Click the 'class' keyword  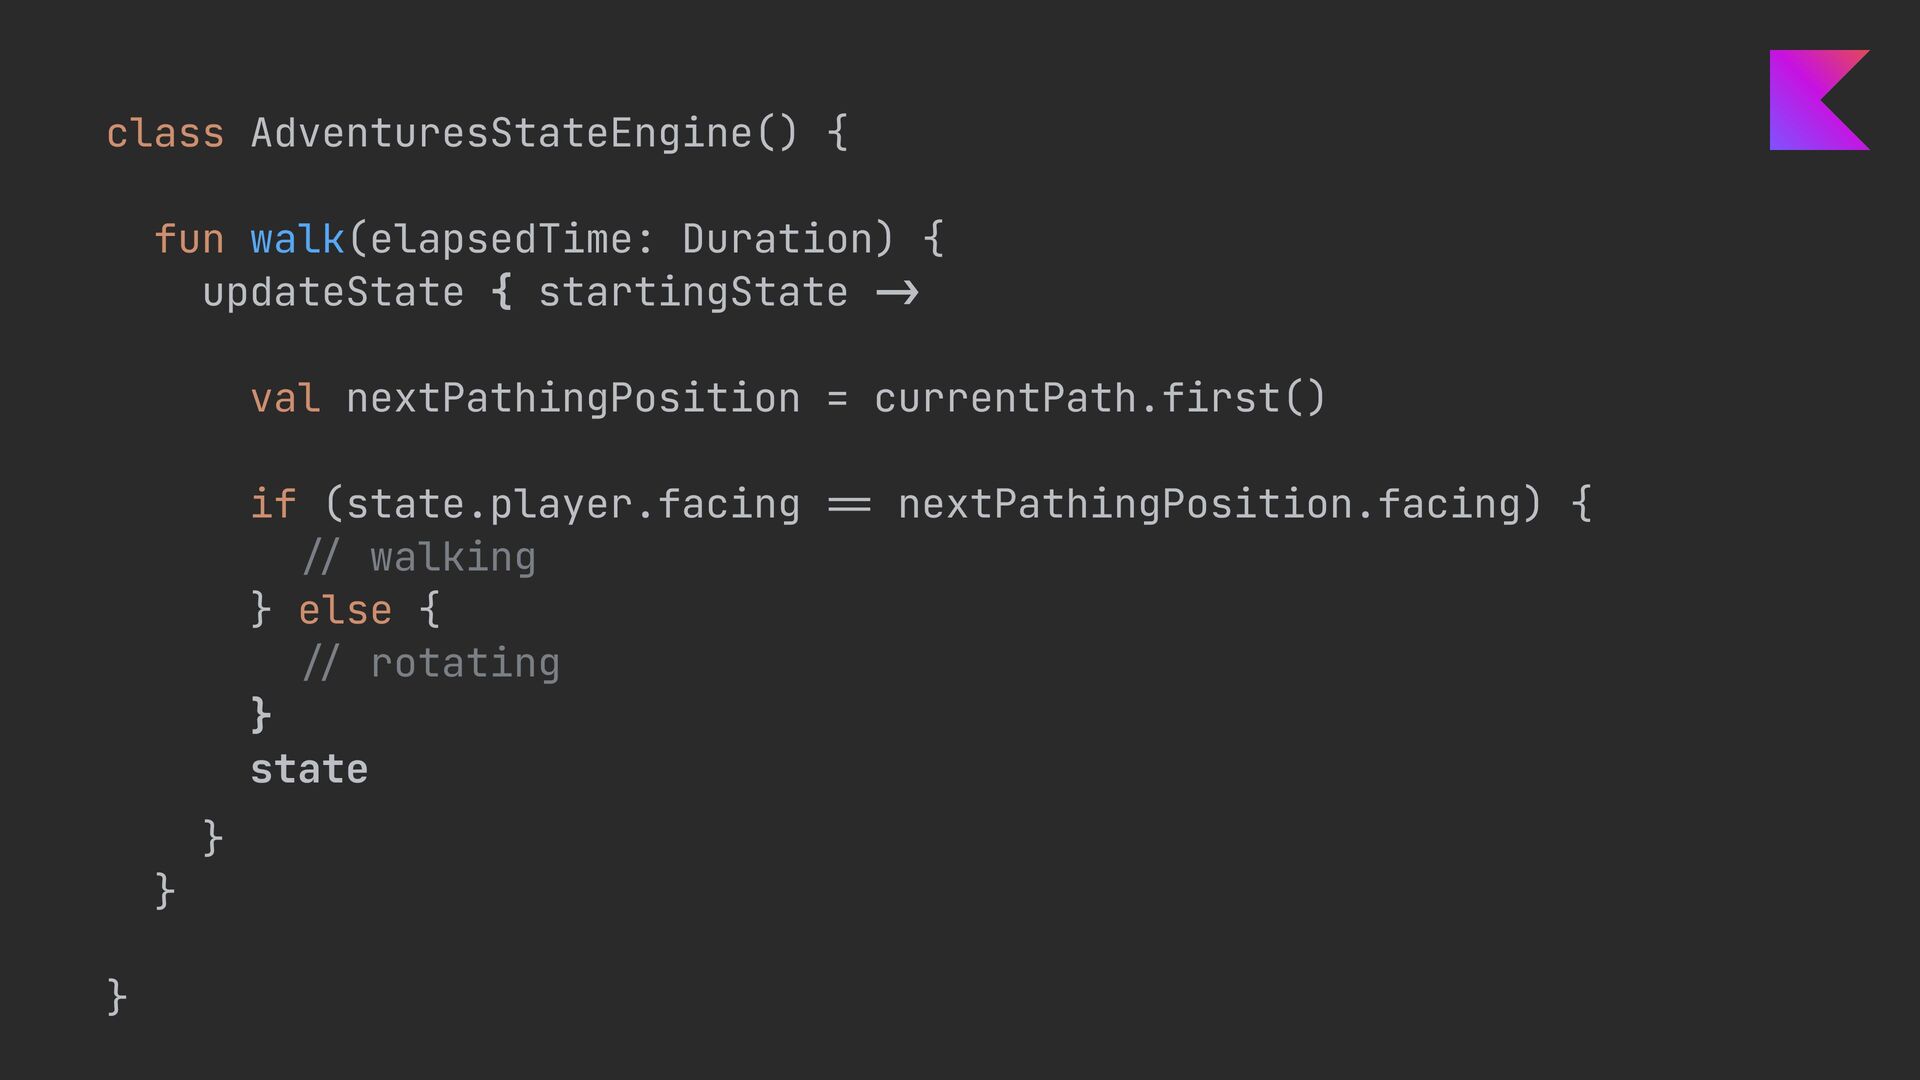tap(165, 133)
